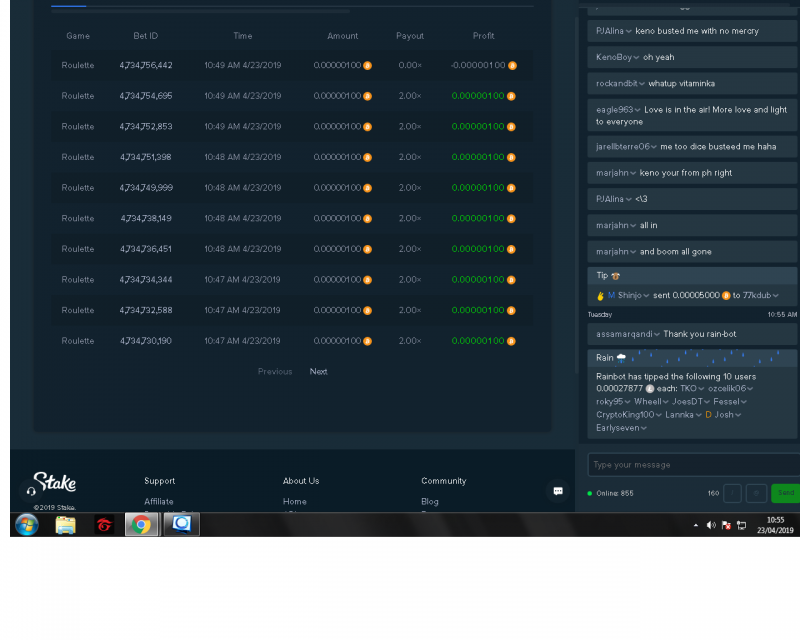Click profit bitcoin icon for bet 4,734,756,442

pos(512,66)
